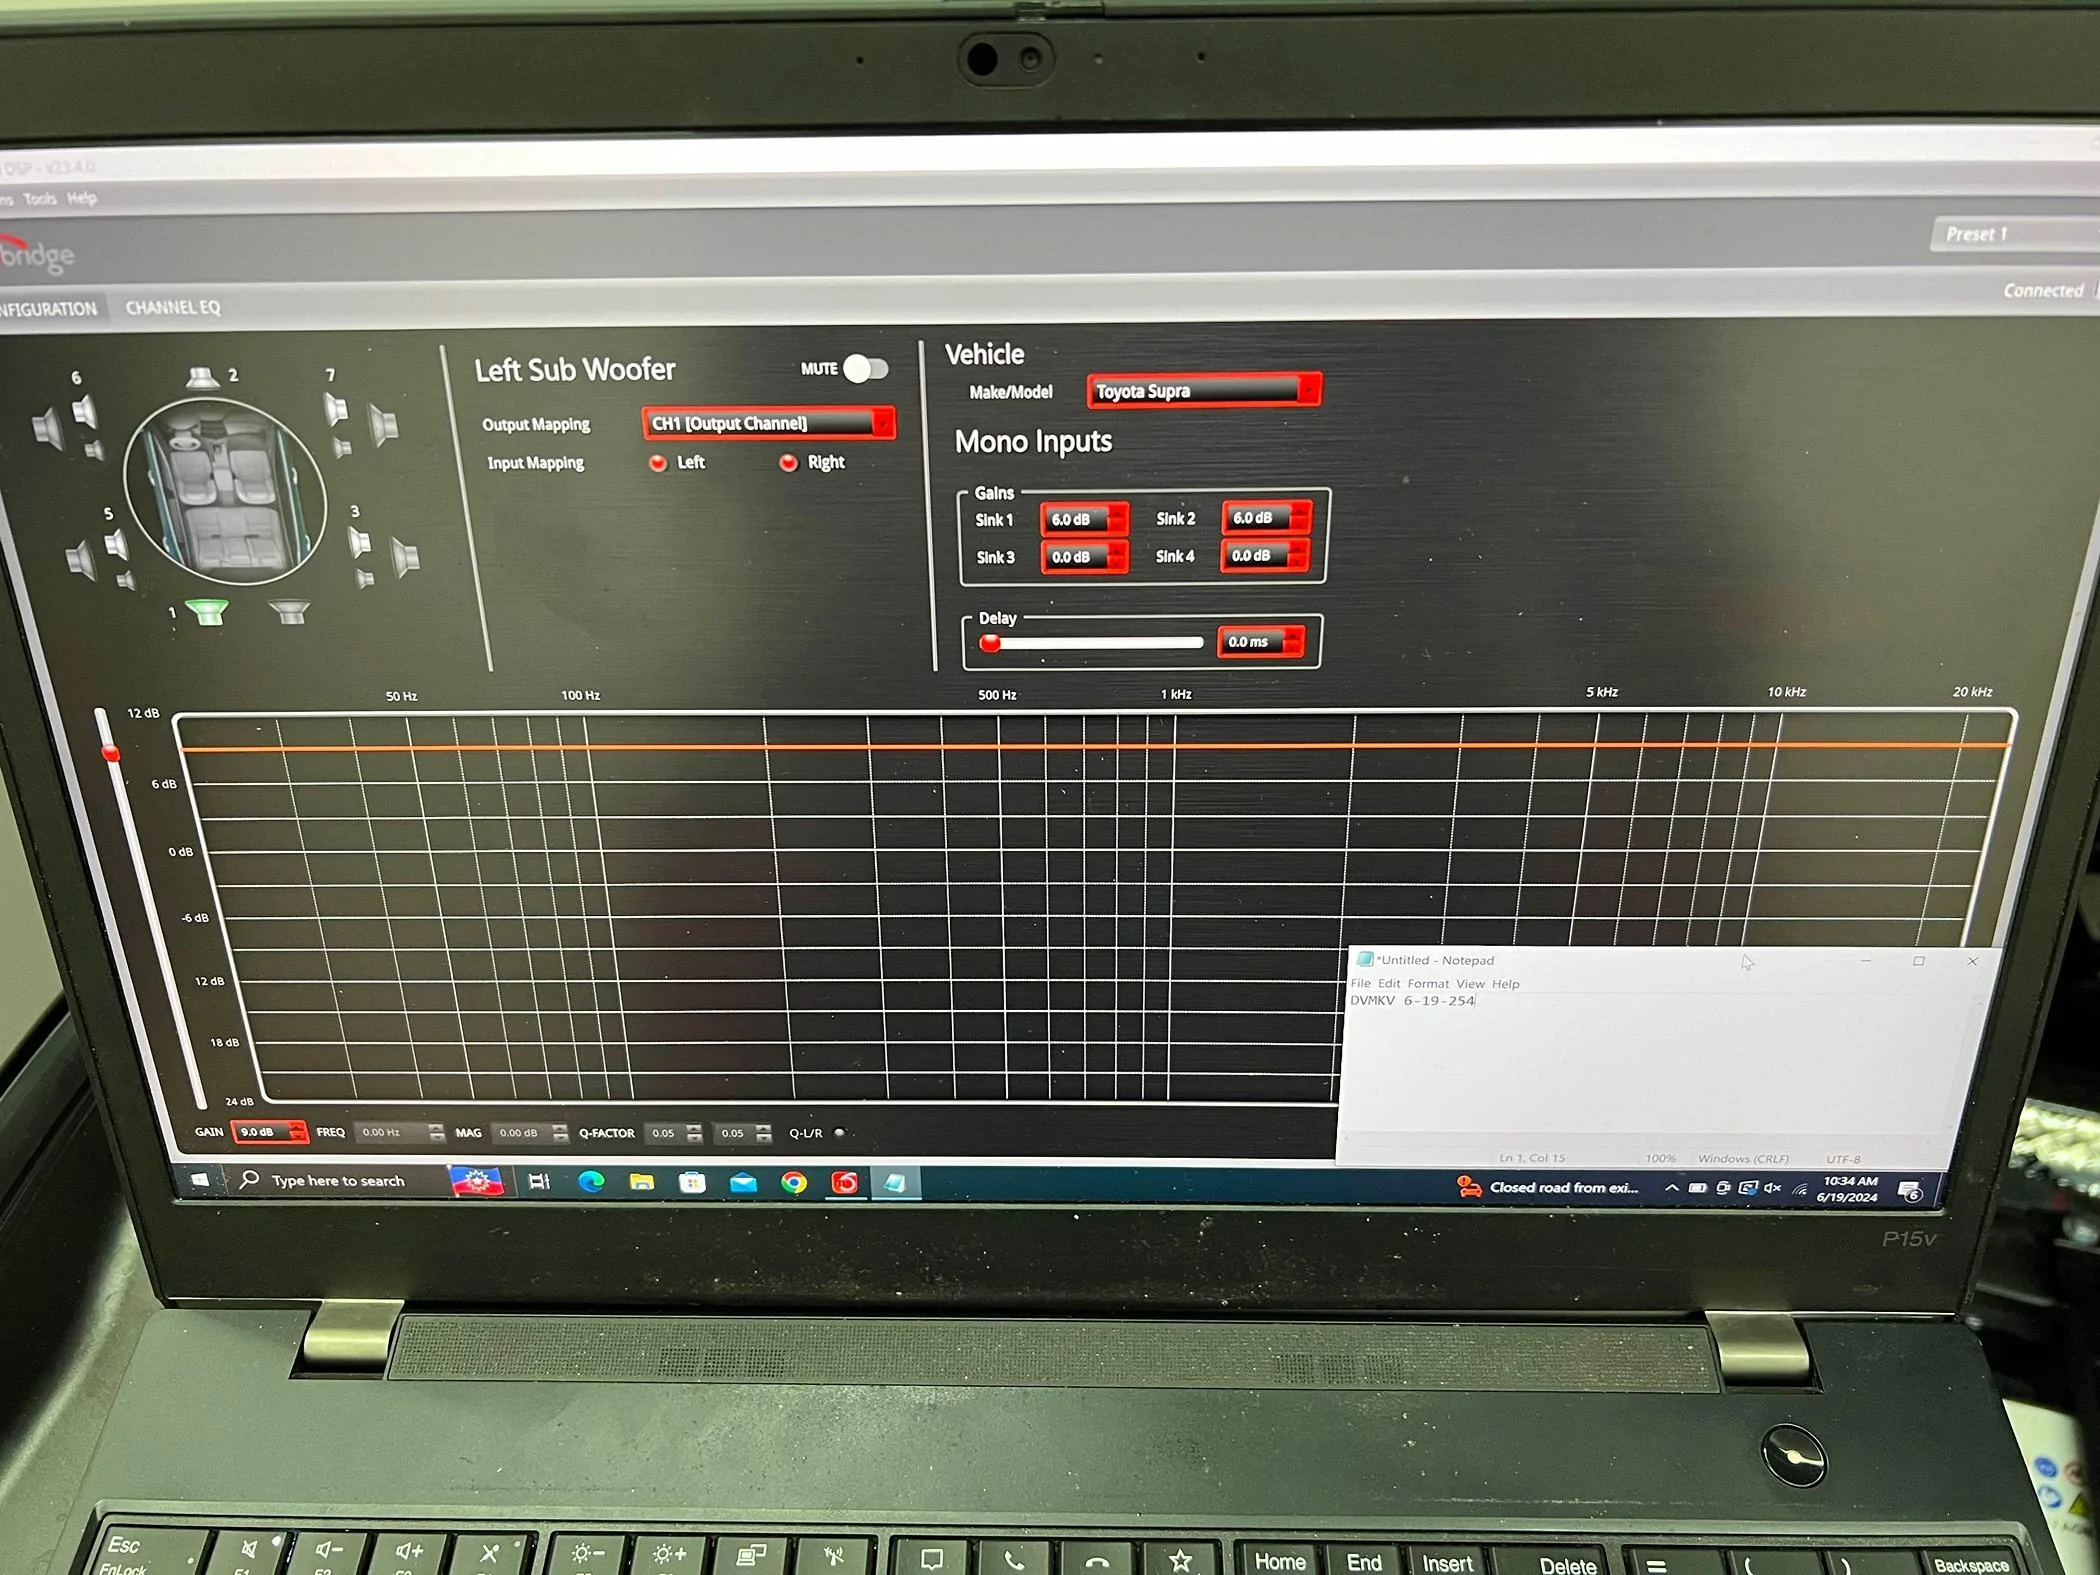Click the battery icon in the system tray
The height and width of the screenshot is (1575, 2100).
(1697, 1188)
